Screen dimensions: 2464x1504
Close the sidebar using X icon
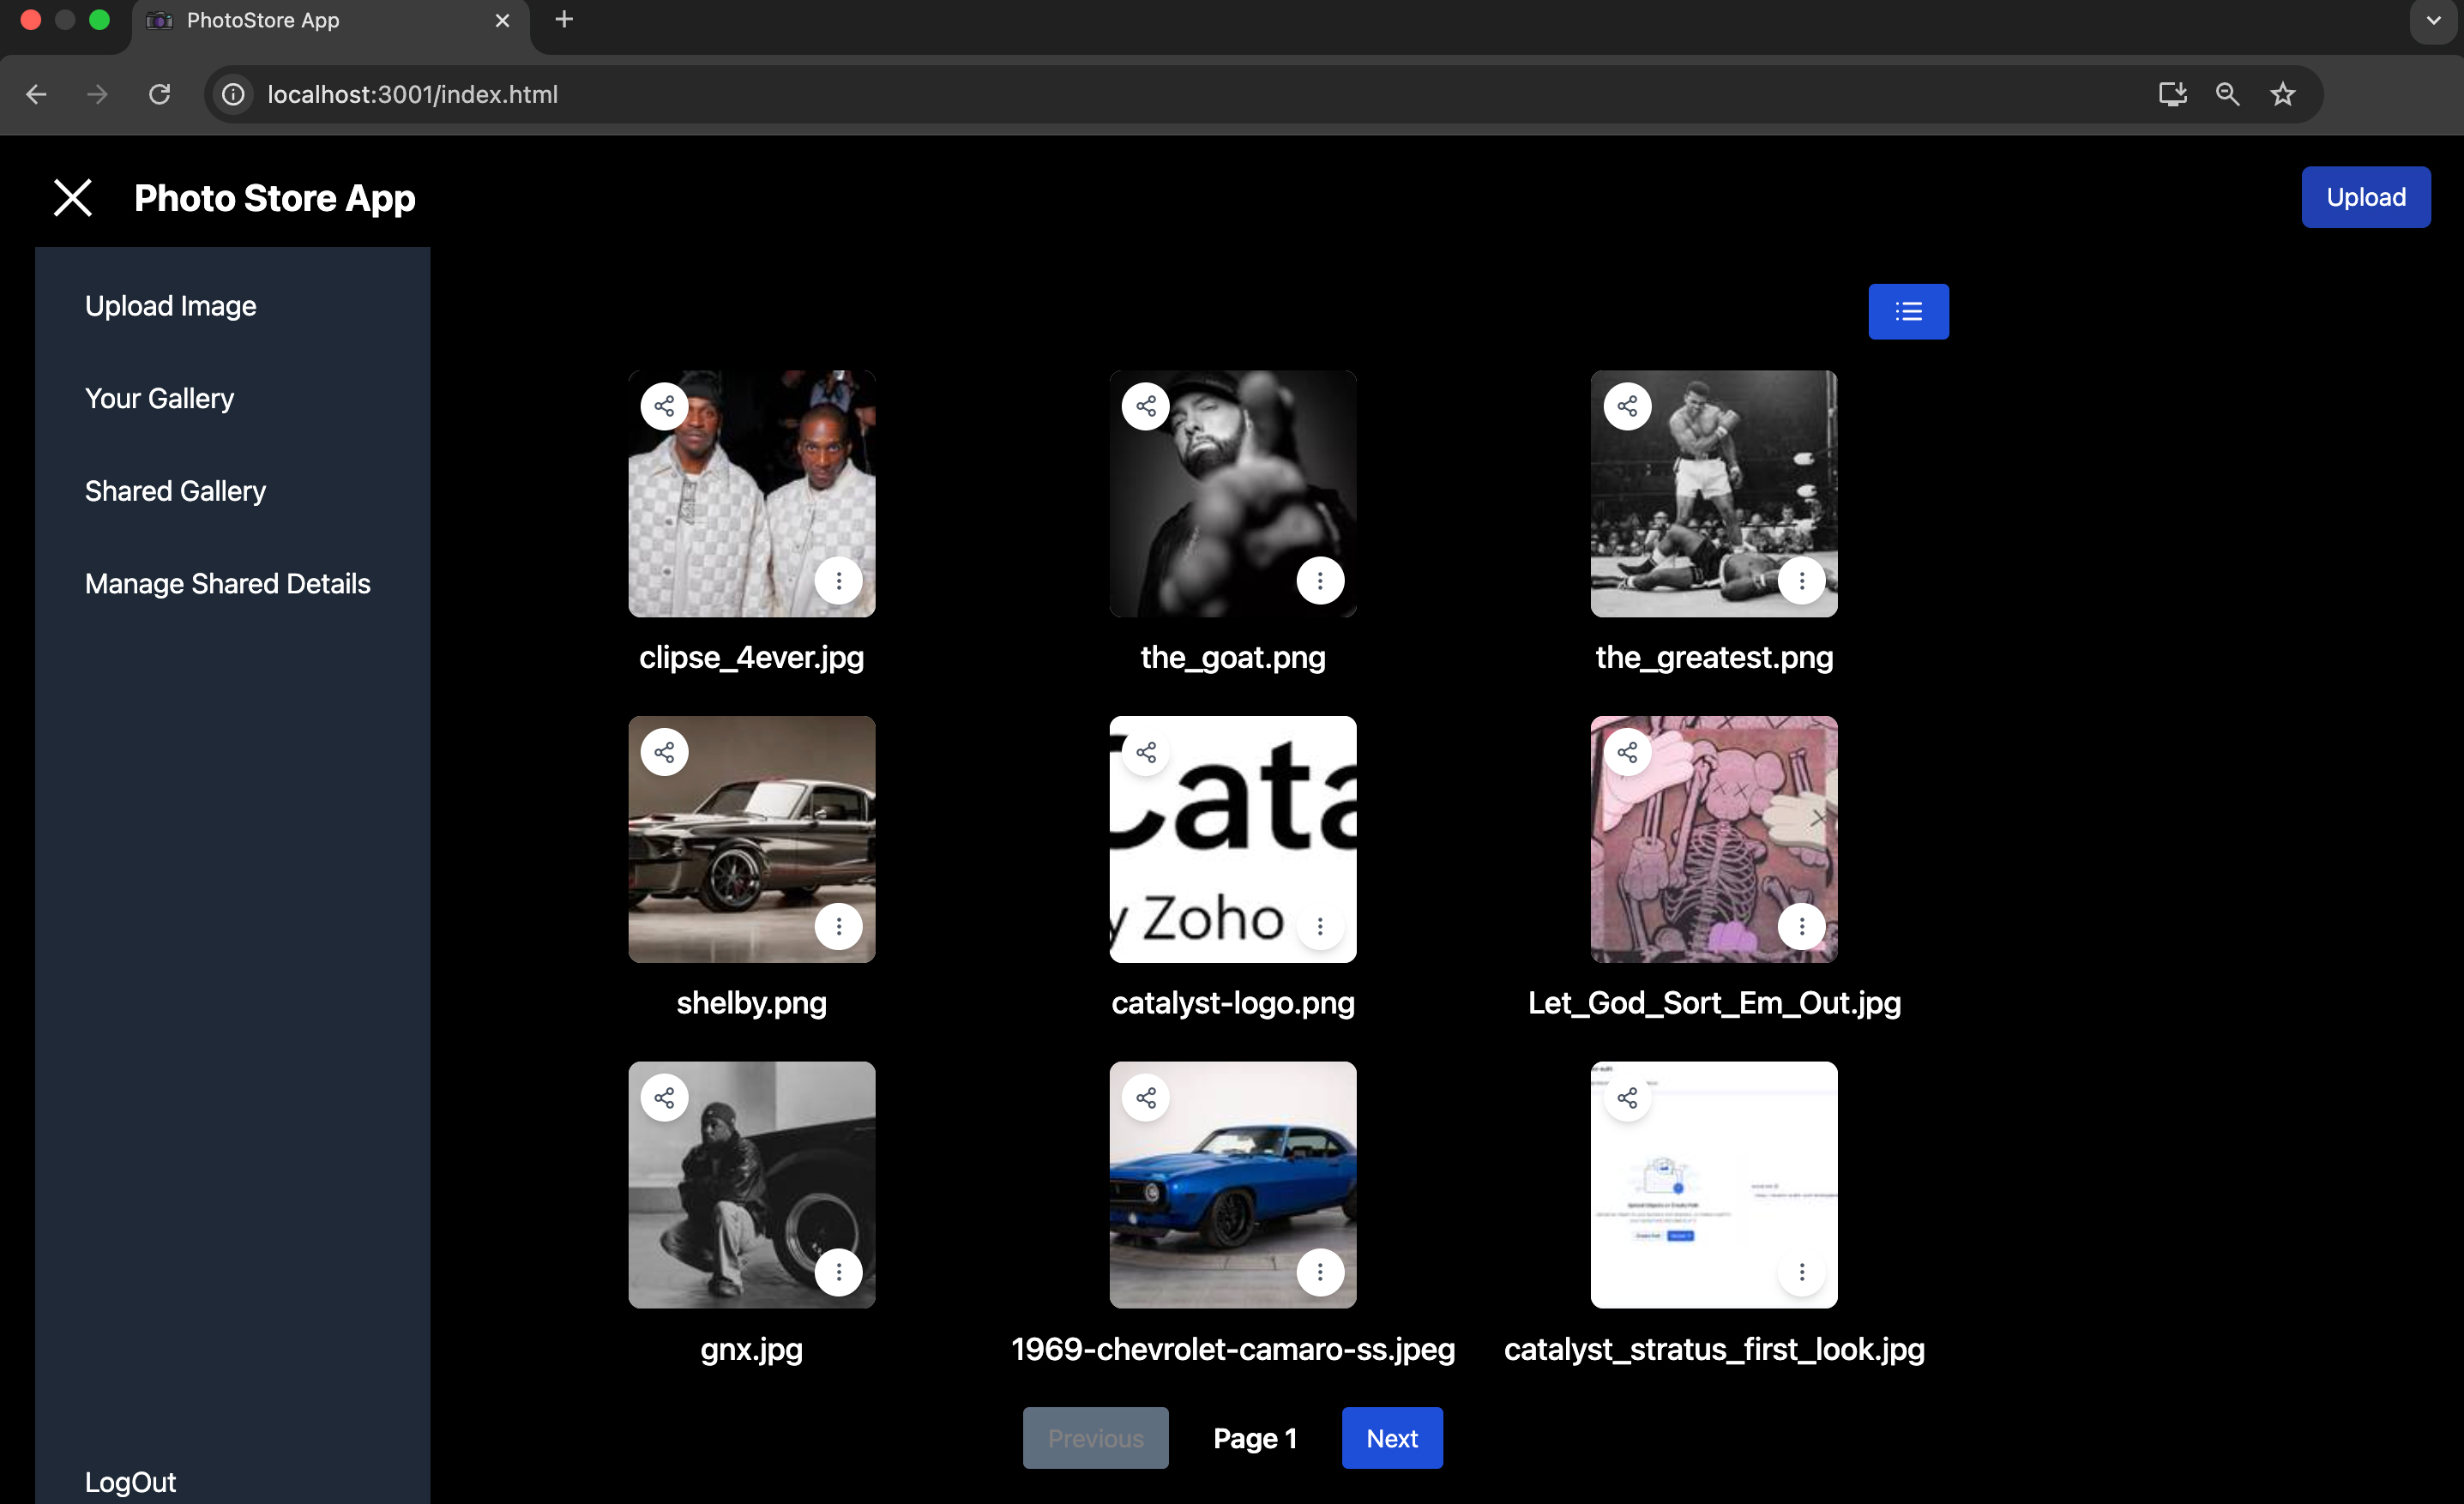72,198
